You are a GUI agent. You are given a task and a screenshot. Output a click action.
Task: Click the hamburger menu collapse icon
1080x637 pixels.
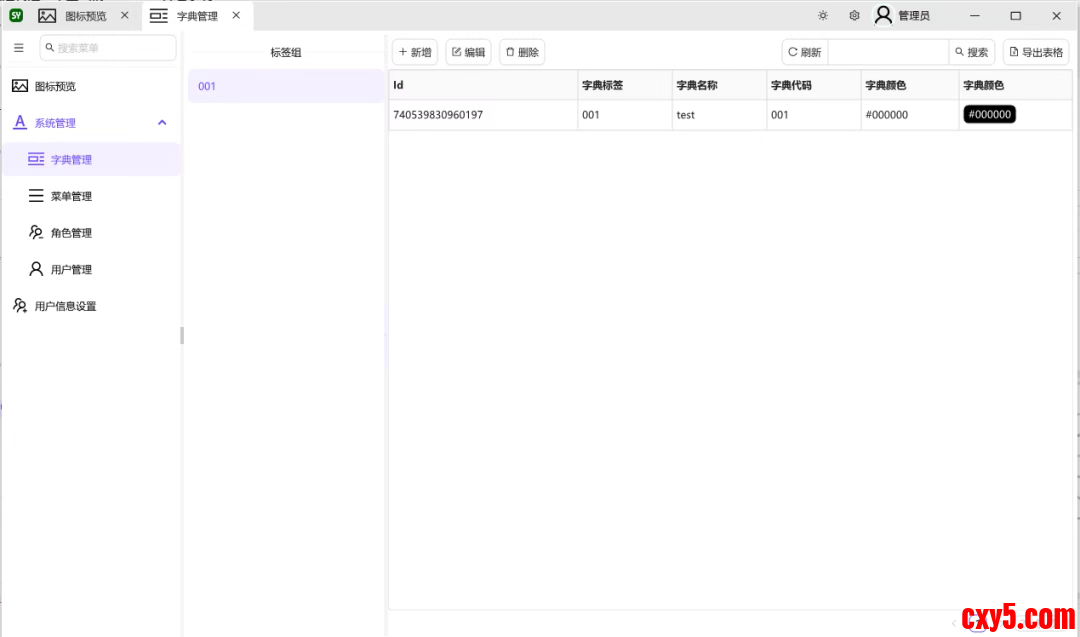[18, 48]
